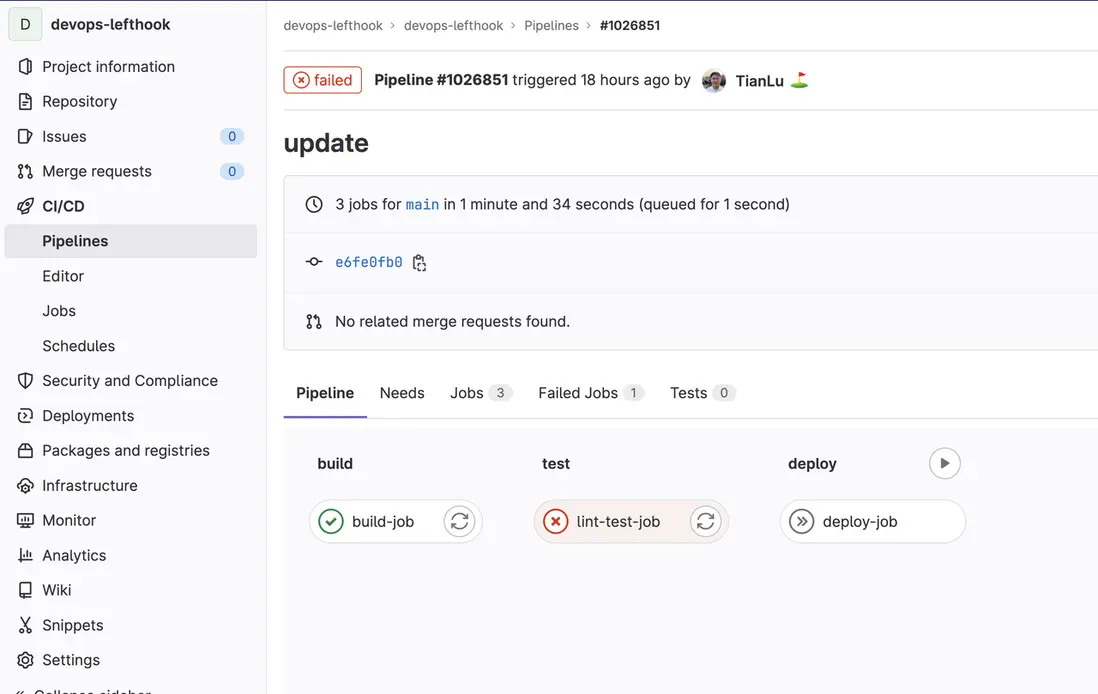Expand the Deployments sidebar section

(88, 416)
